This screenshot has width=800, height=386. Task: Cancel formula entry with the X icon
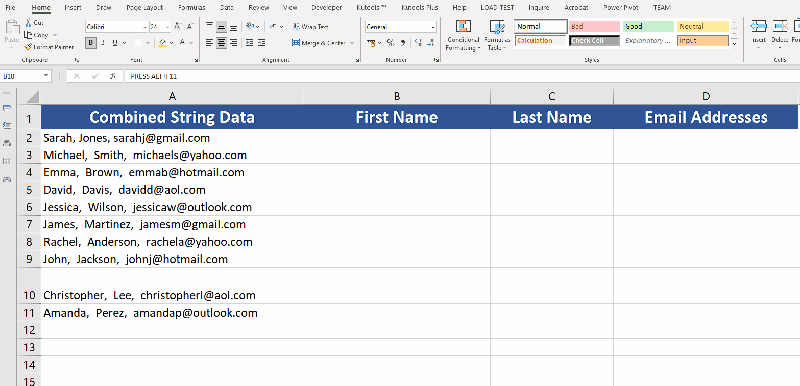click(77, 76)
